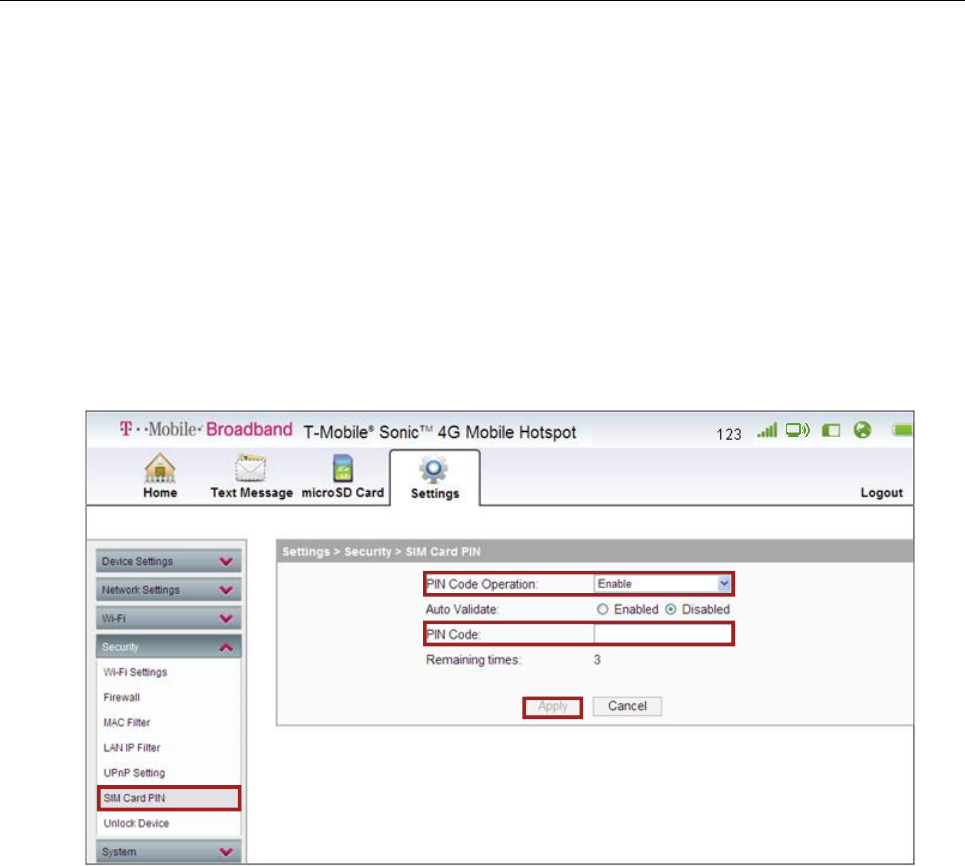The width and height of the screenshot is (965, 866).
Task: Open the UPnP Setting item
Action: coord(134,773)
